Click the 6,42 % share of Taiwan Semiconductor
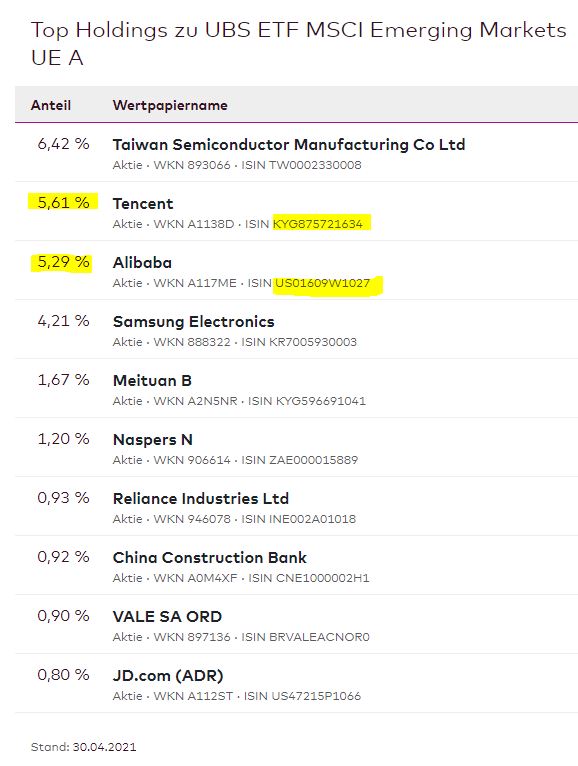 (64, 144)
